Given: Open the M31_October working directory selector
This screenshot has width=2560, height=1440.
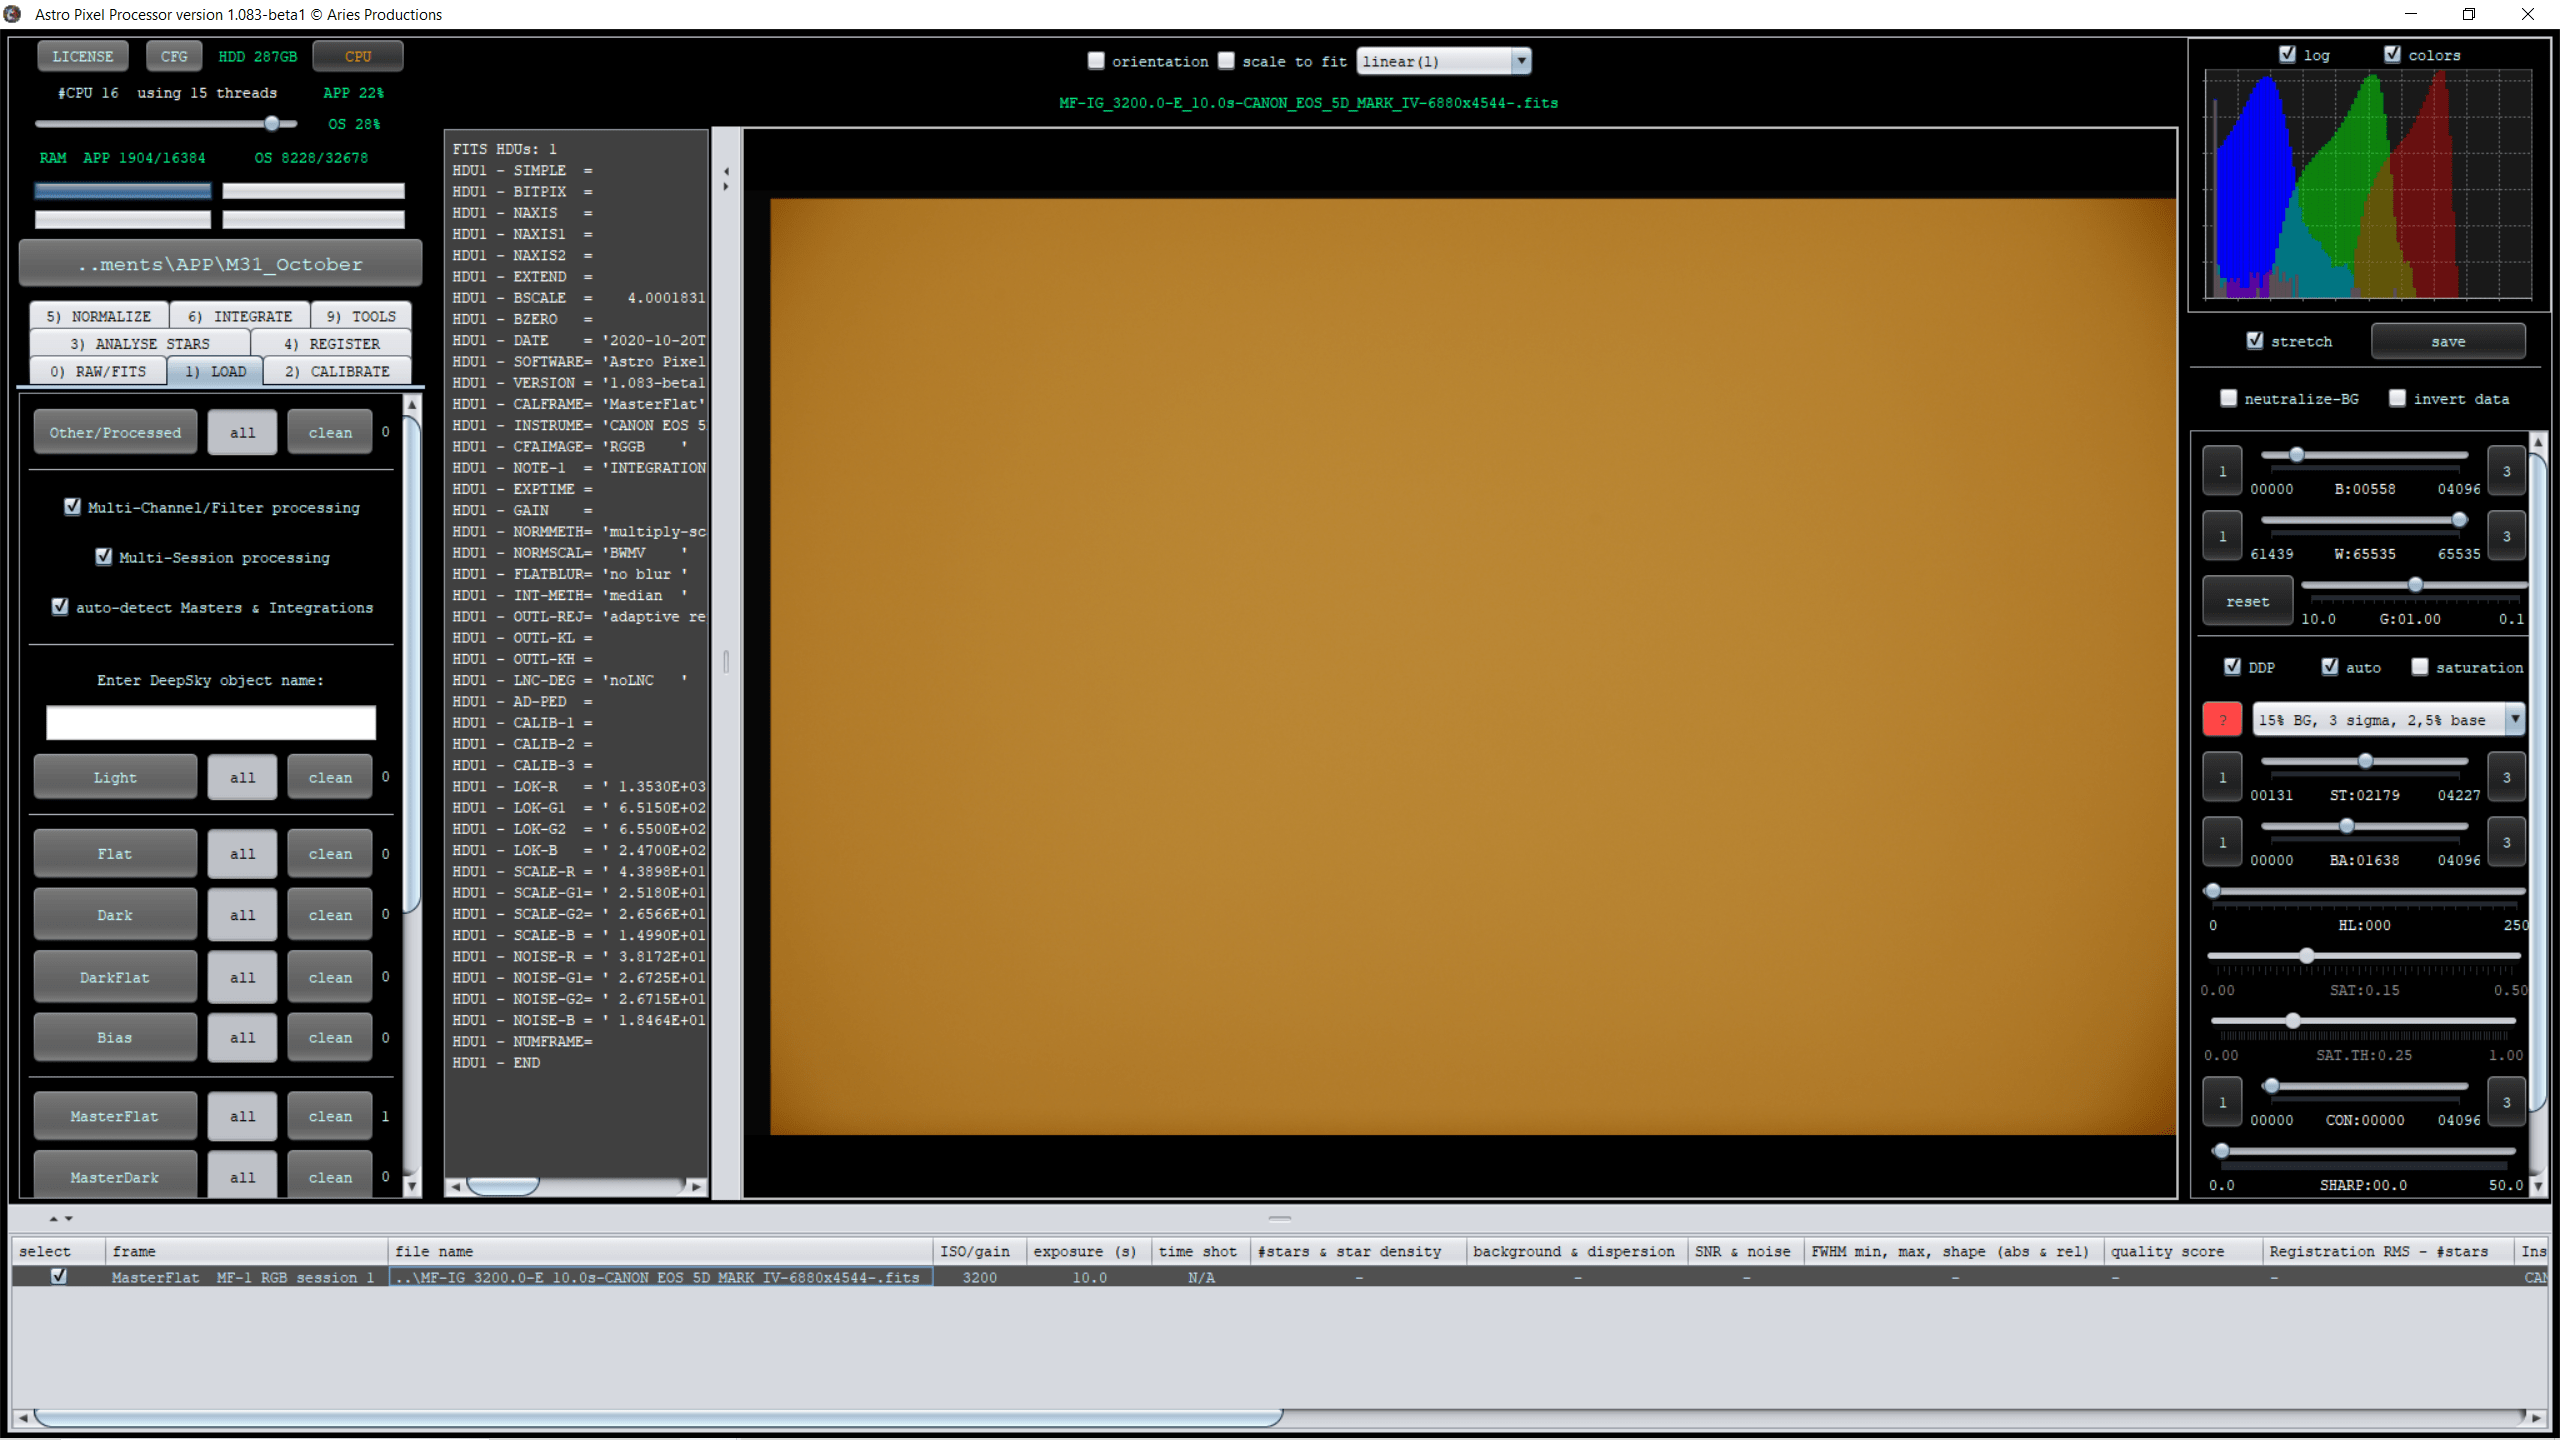Looking at the screenshot, I should tap(220, 264).
